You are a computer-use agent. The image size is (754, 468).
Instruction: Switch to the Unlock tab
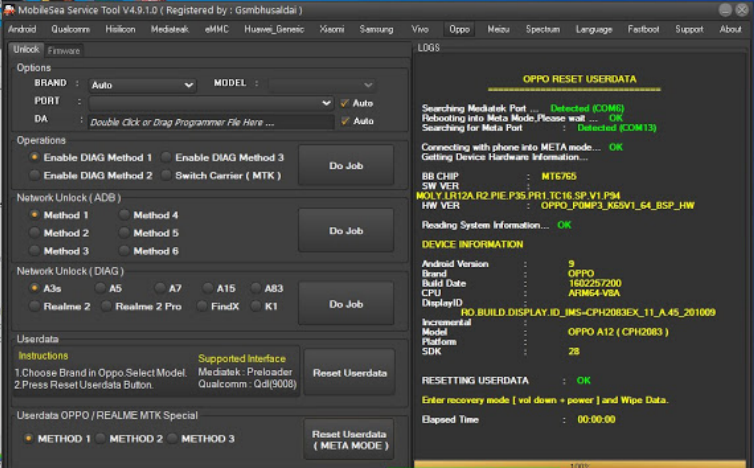coord(26,50)
